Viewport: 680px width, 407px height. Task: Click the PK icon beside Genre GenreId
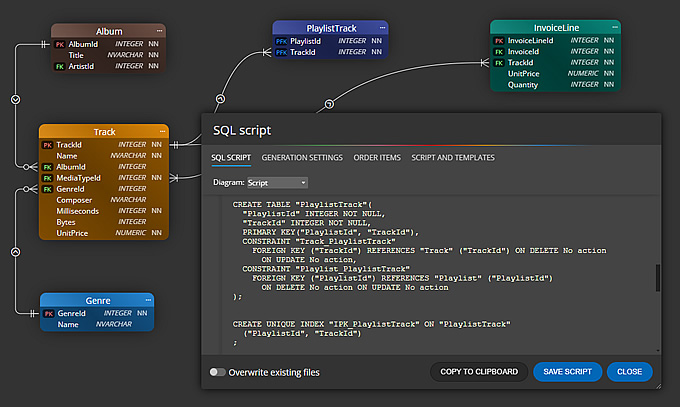(x=49, y=314)
